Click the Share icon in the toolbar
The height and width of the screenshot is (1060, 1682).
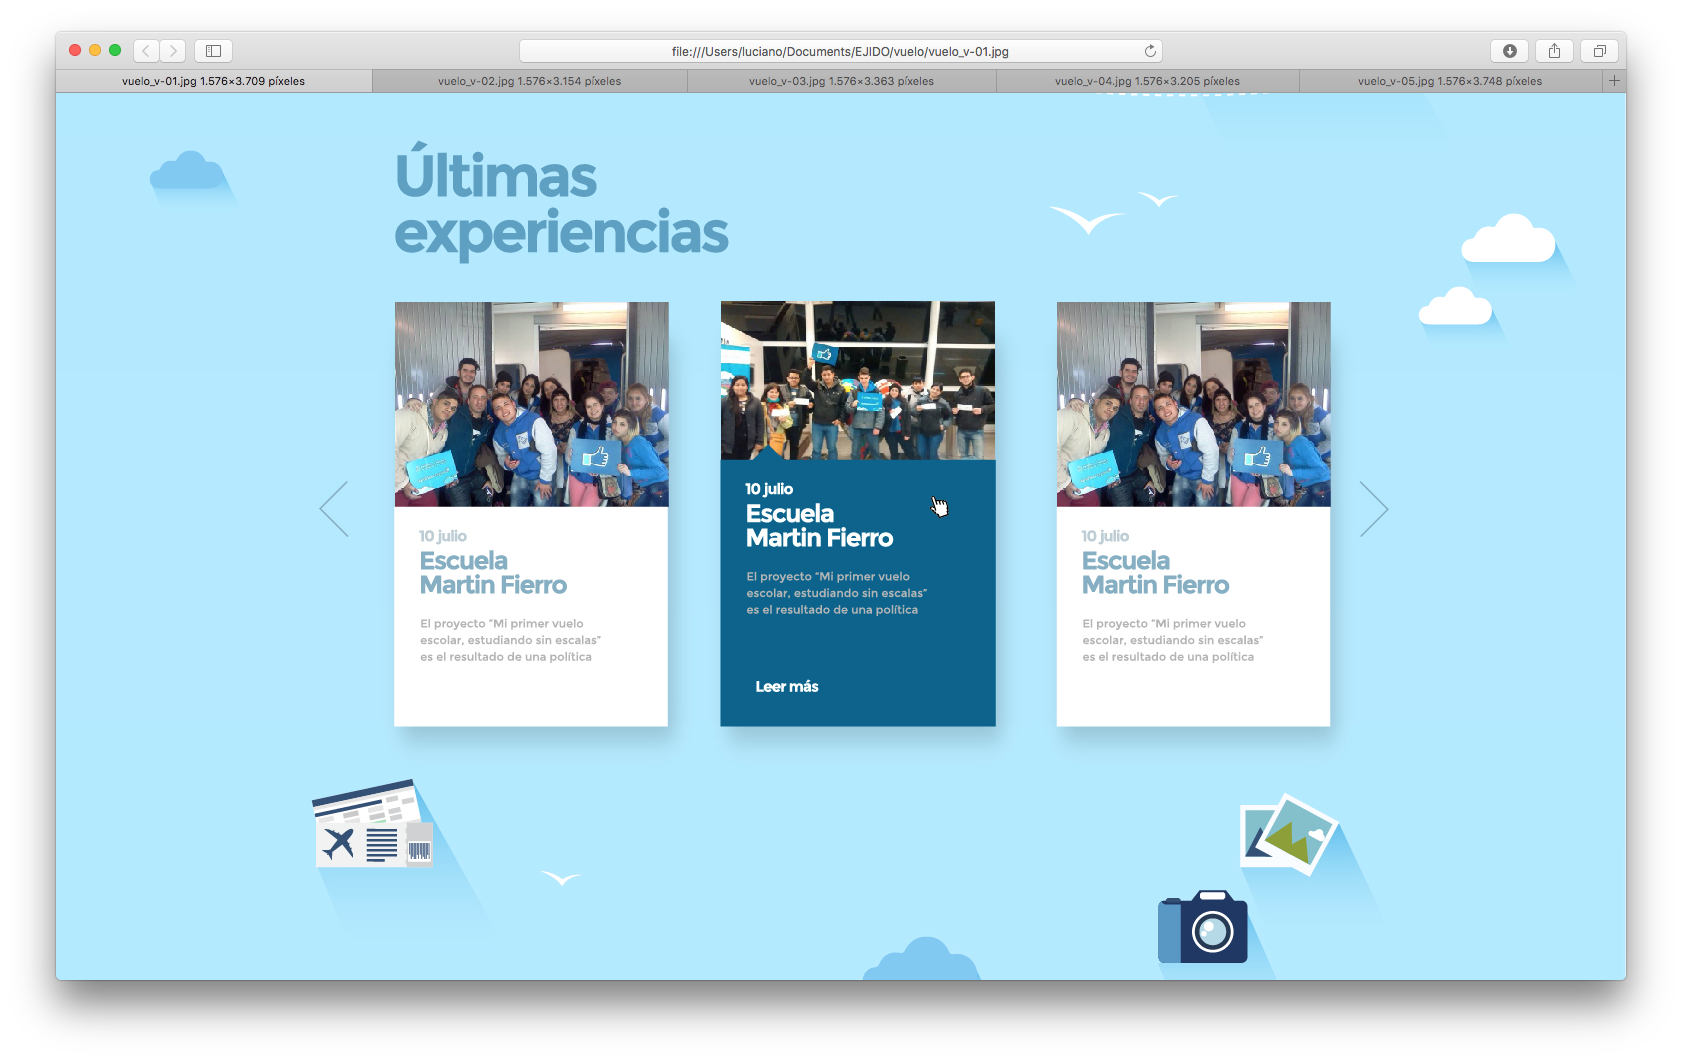point(1554,51)
